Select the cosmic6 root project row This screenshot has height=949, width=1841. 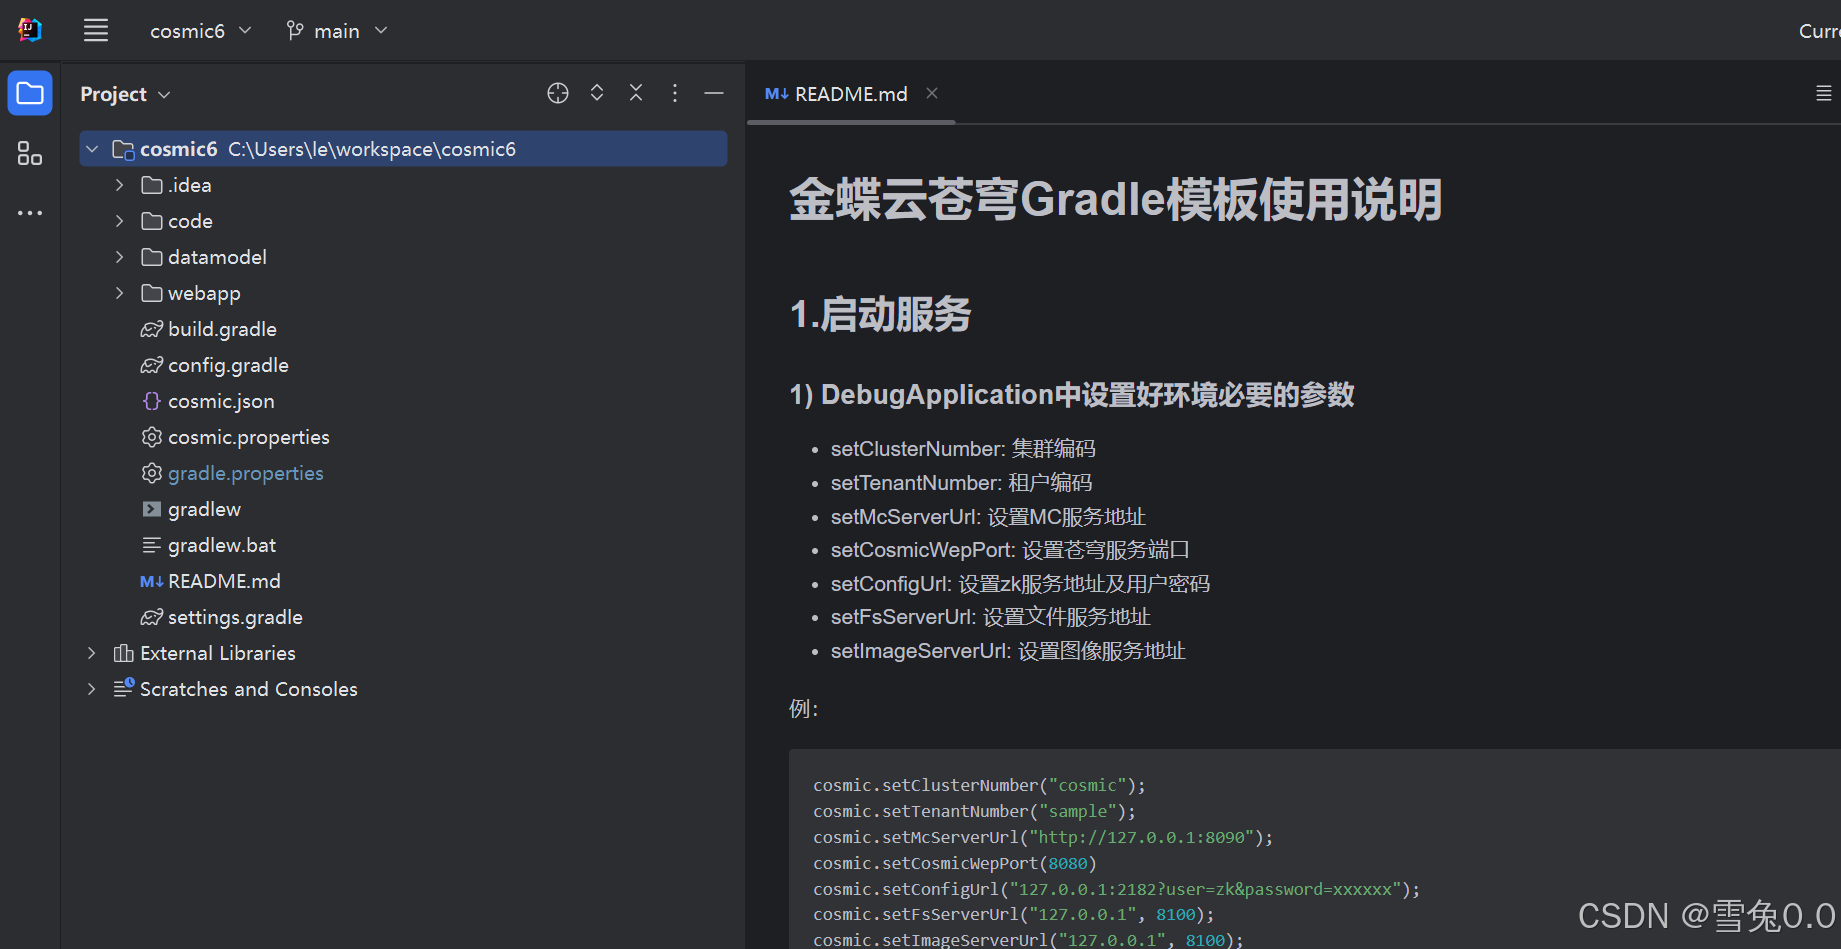[403, 149]
